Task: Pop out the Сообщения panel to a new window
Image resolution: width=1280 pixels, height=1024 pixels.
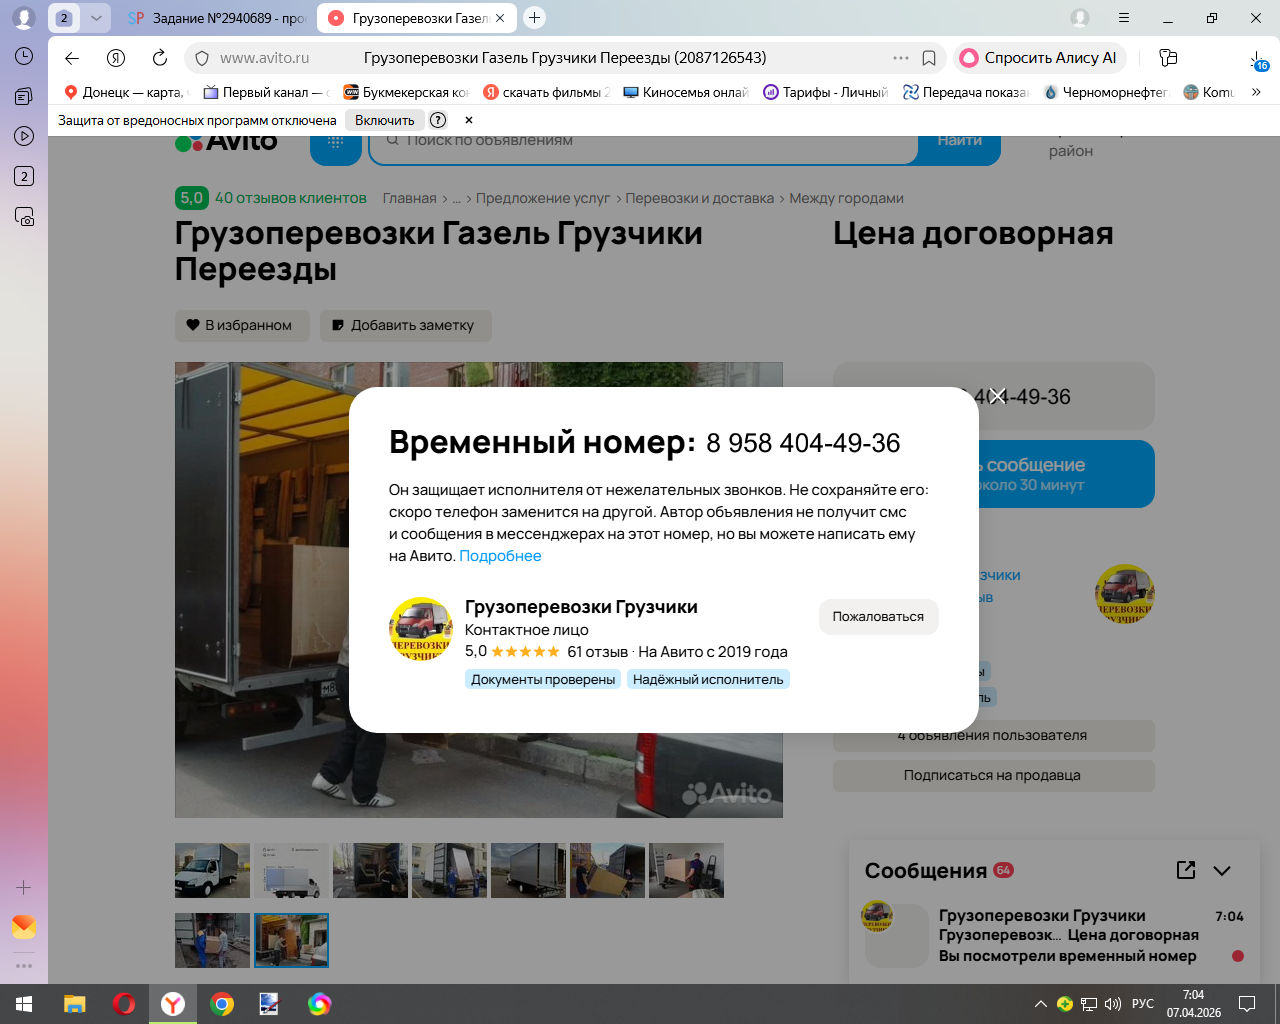Action: 1186,870
